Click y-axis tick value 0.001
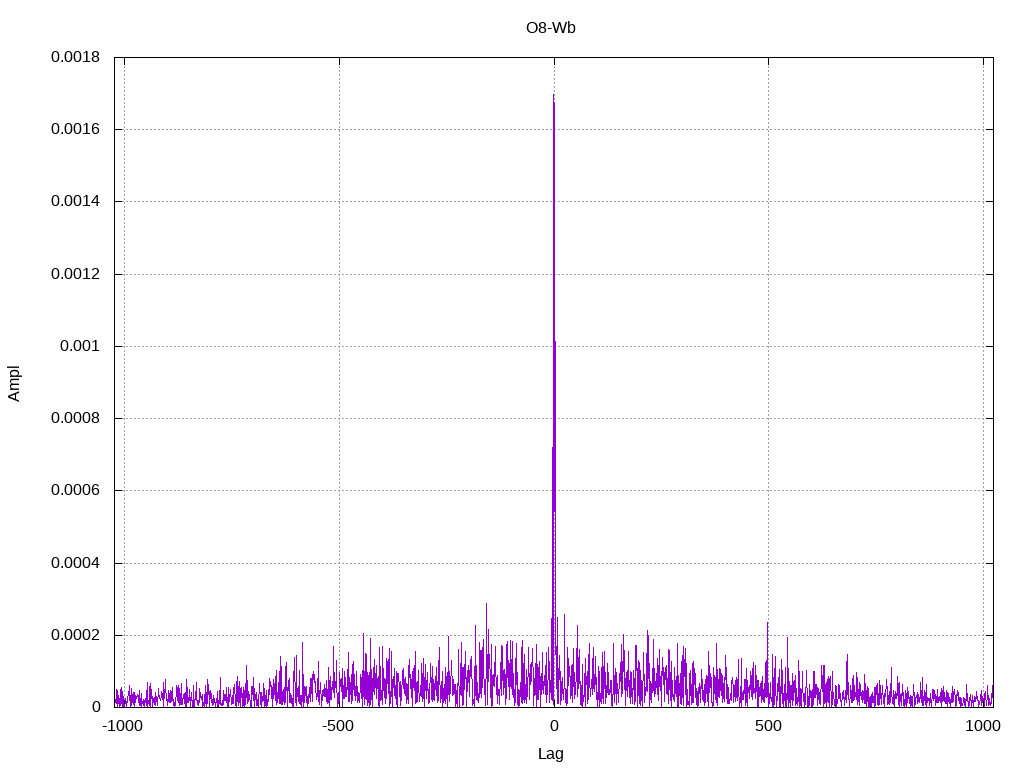 pyautogui.click(x=80, y=346)
